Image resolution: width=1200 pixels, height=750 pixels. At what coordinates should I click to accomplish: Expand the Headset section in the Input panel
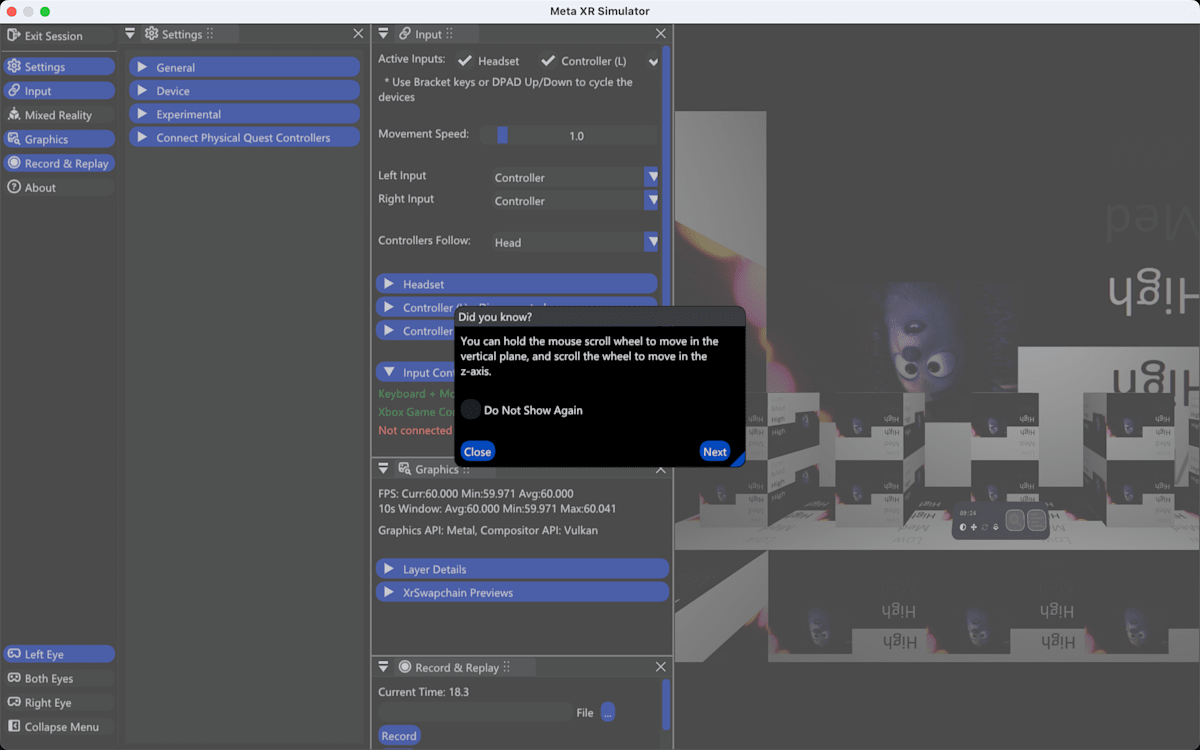click(517, 284)
